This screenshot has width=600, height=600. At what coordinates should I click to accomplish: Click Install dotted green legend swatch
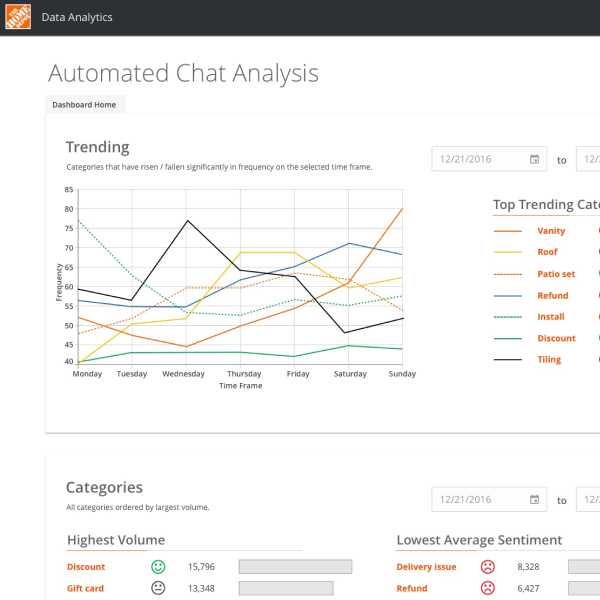(x=508, y=317)
